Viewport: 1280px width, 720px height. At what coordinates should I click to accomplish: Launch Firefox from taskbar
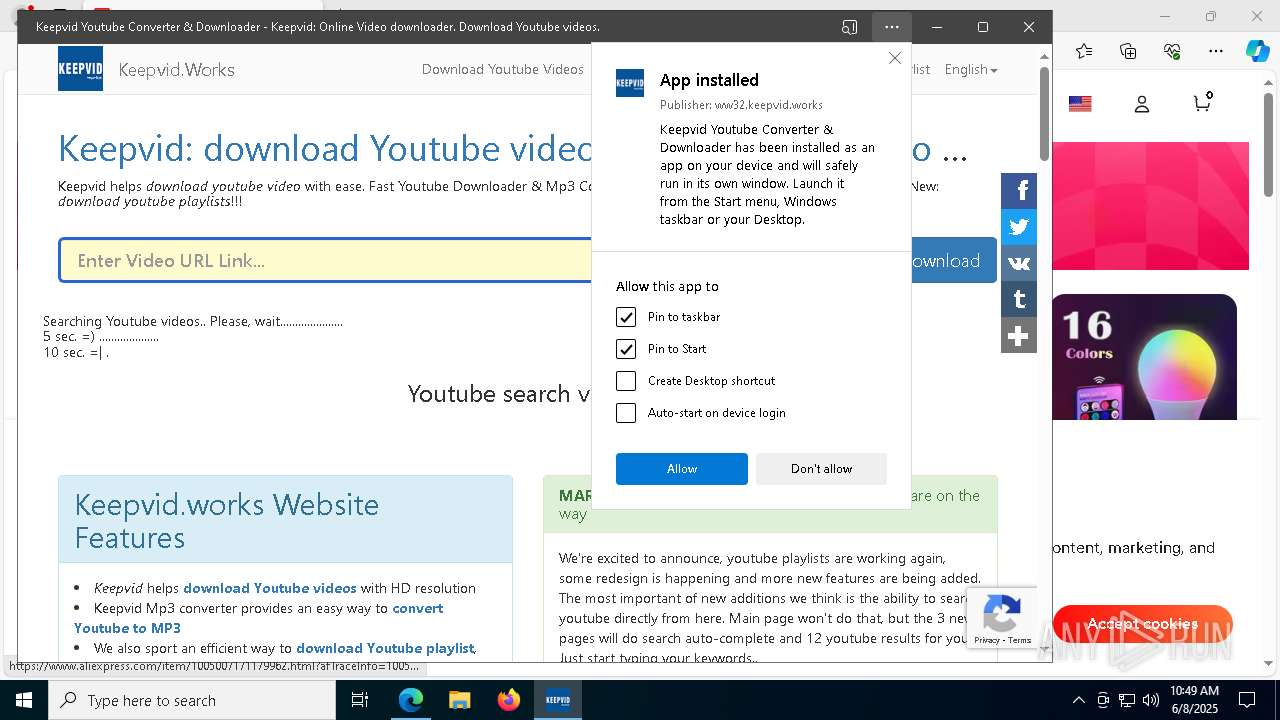point(509,700)
